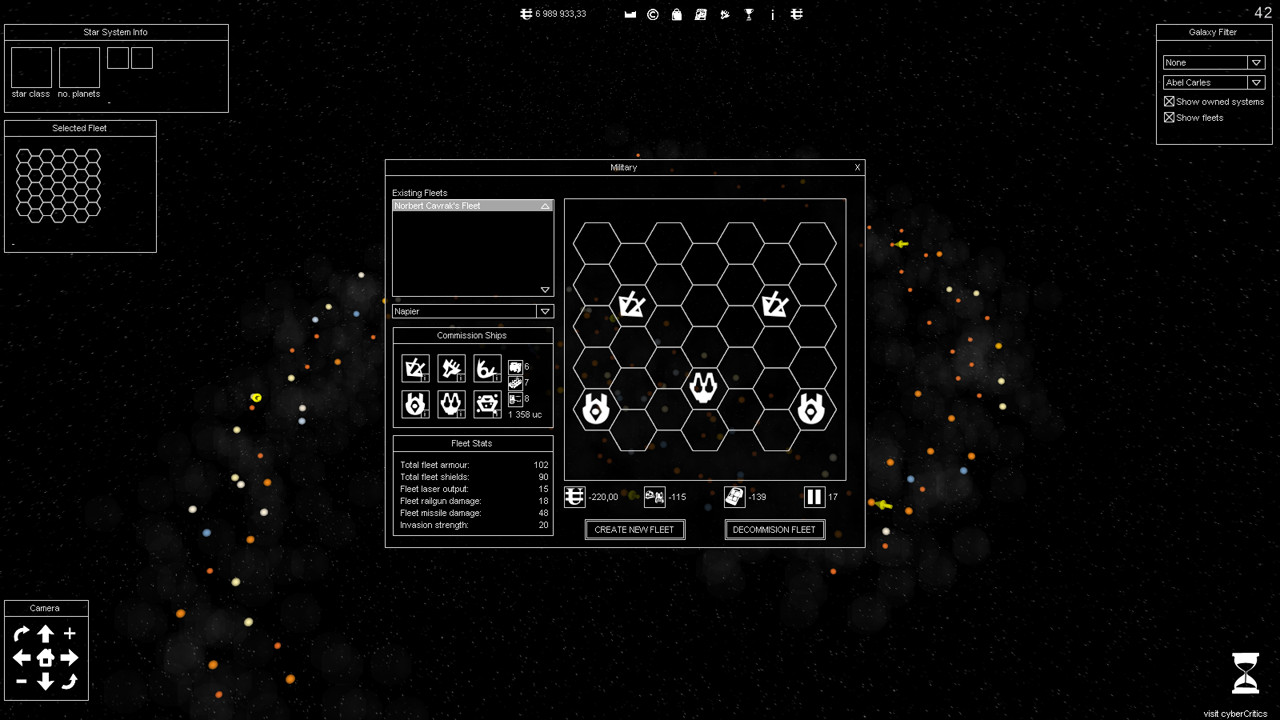Toggle Show owned systems in Galaxy Filter
This screenshot has height=720, width=1280.
1169,101
